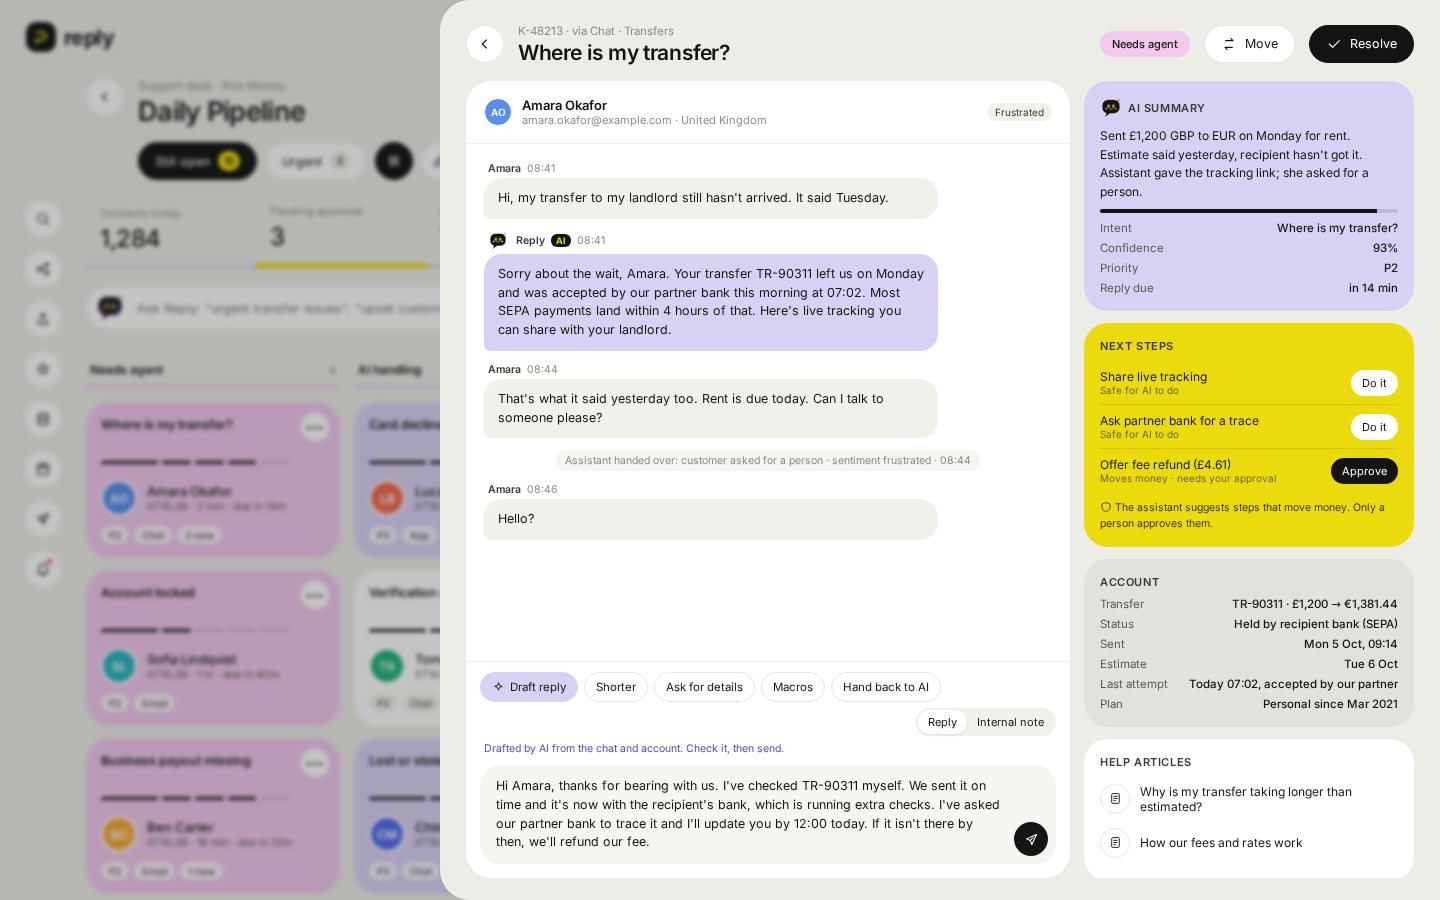This screenshot has width=1440, height=900.
Task: Click the assistant handover notice in the chat
Action: point(768,460)
